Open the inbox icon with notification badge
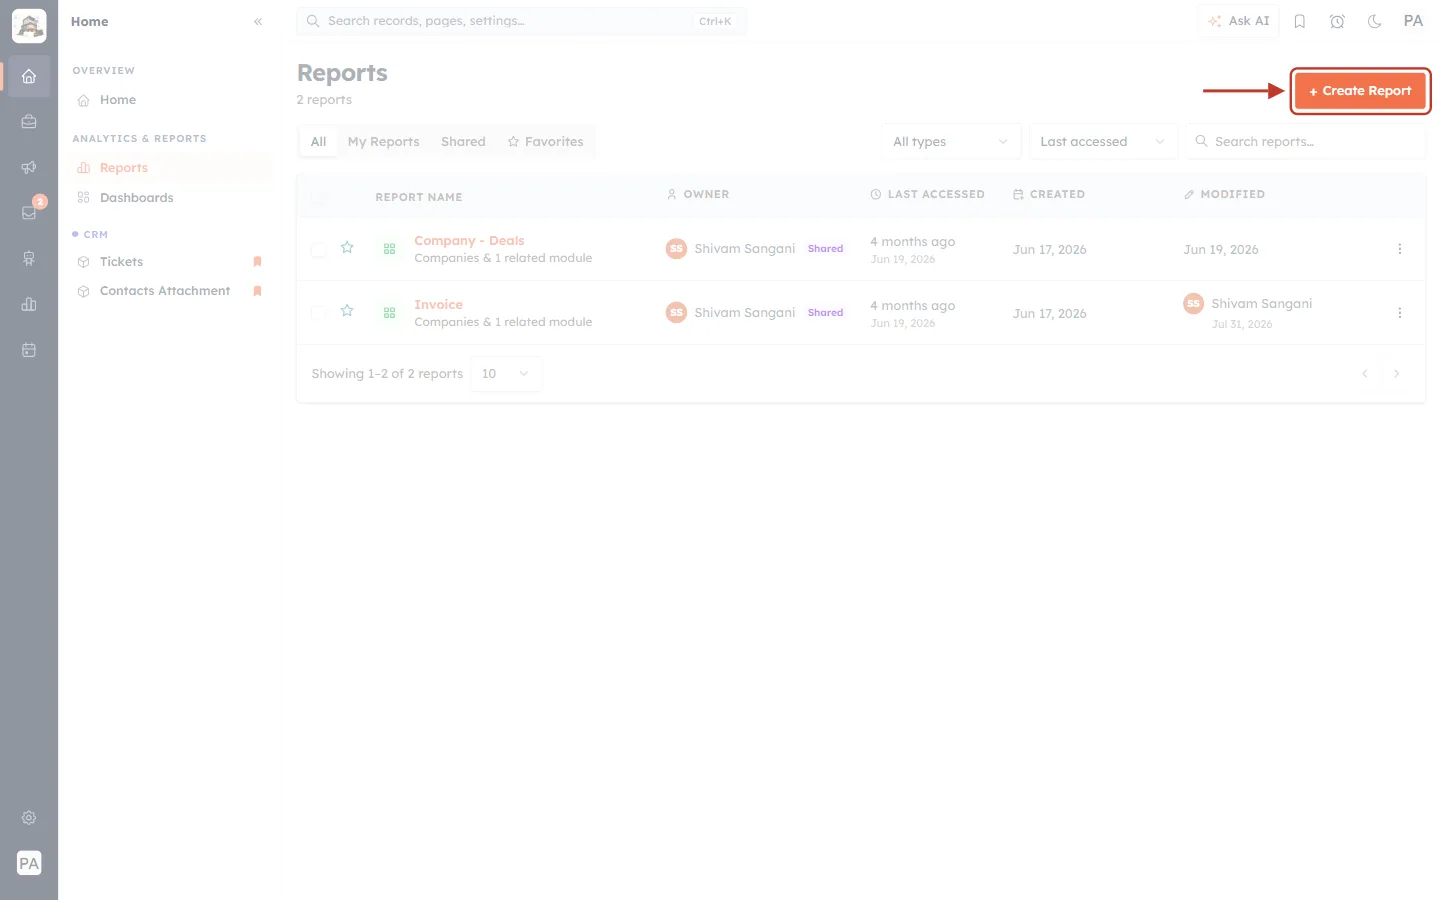 pos(29,213)
